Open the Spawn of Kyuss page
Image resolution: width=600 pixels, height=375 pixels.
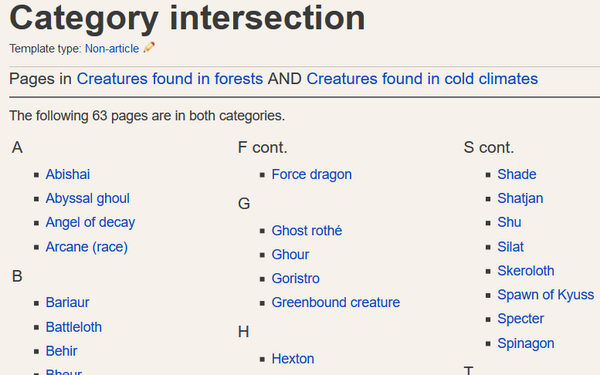click(546, 295)
